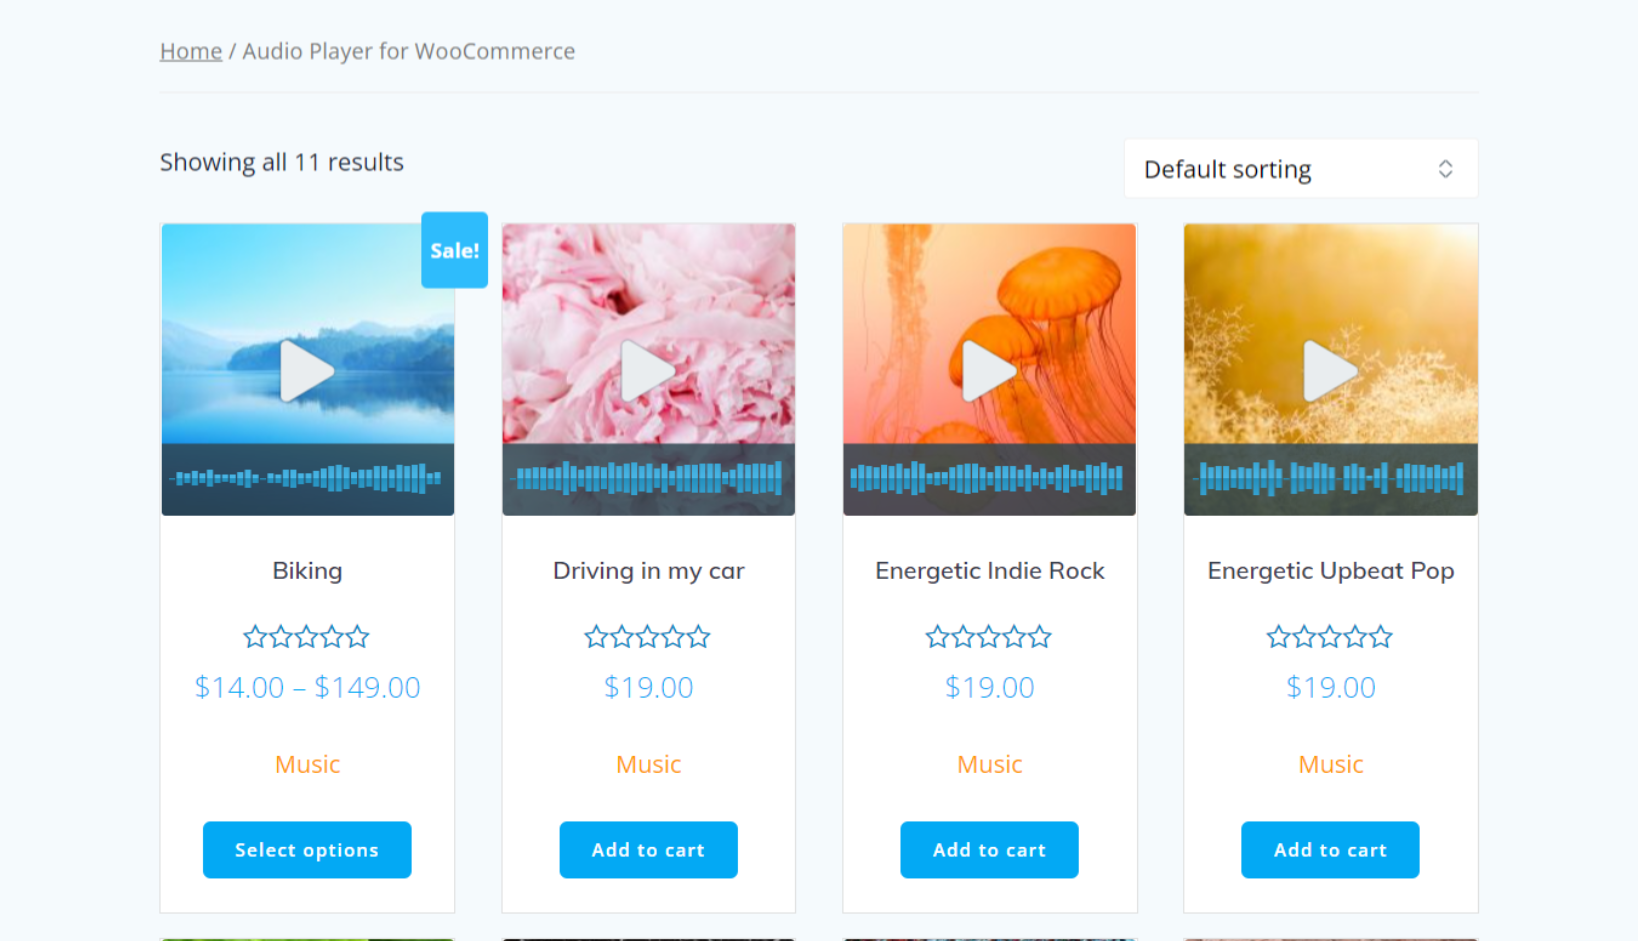Click the Sale! badge on Biking
This screenshot has height=941, width=1638.
[454, 250]
